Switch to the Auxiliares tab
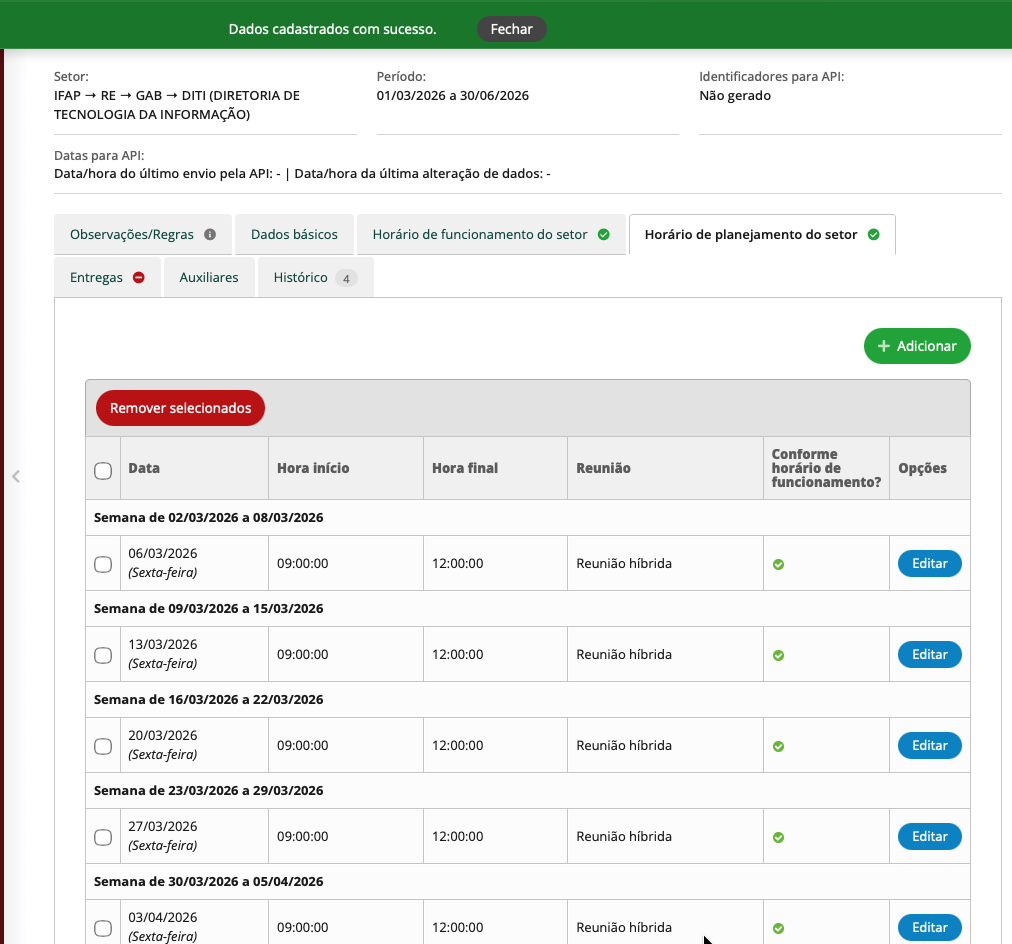This screenshot has height=944, width=1012. click(x=209, y=278)
